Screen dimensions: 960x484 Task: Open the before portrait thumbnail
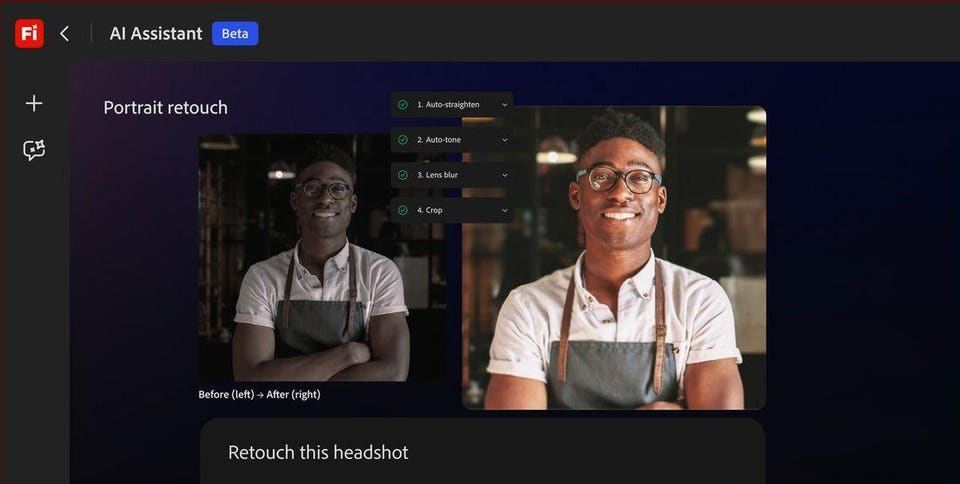coord(322,258)
